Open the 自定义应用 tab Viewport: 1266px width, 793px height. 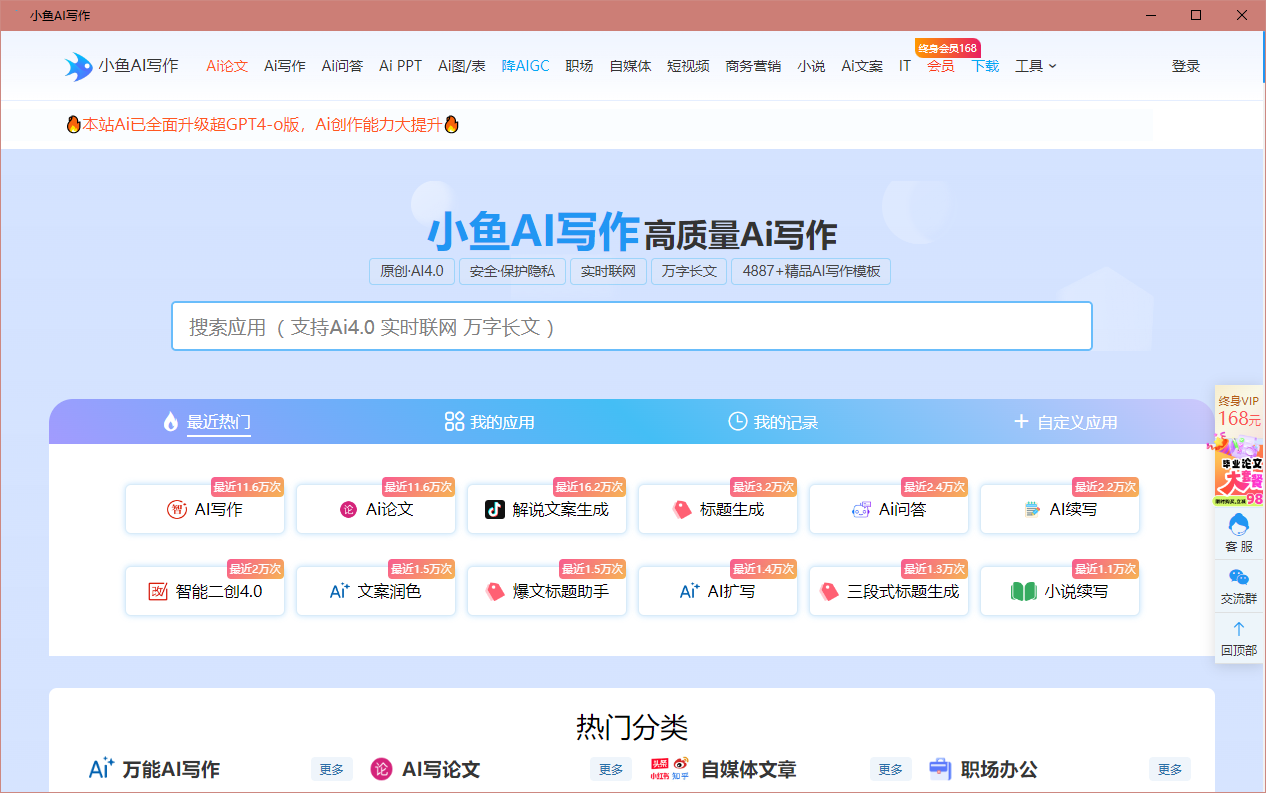click(x=1066, y=422)
